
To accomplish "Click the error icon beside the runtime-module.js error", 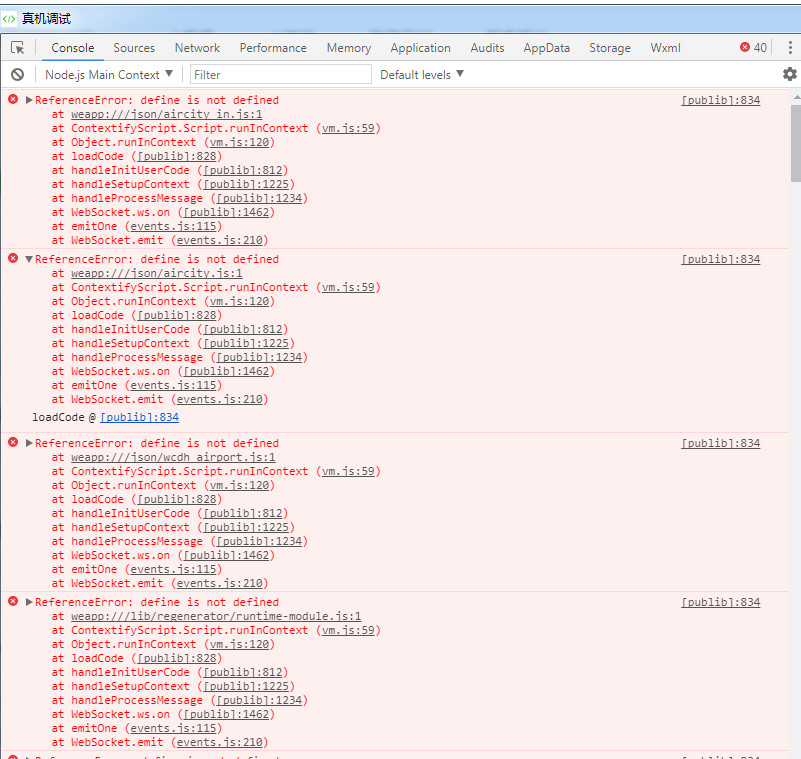I will (13, 601).
